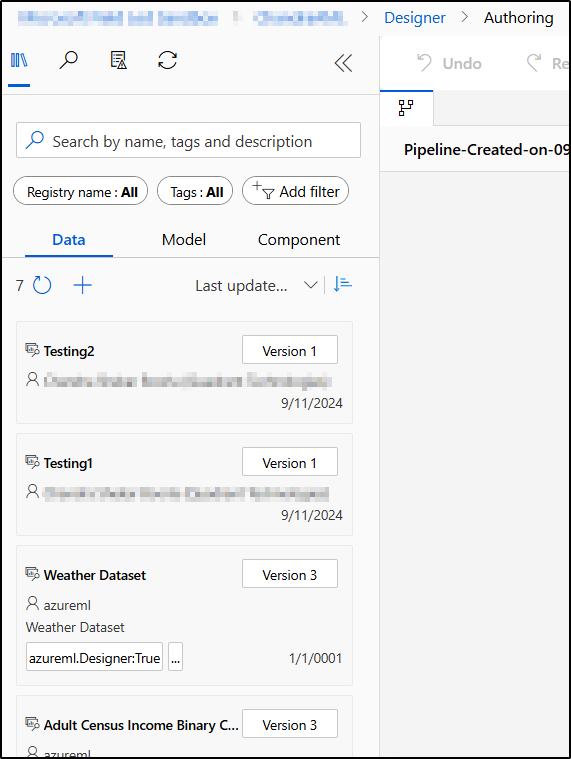Click the user icon on Testing1 card
The height and width of the screenshot is (759, 571).
tap(32, 491)
